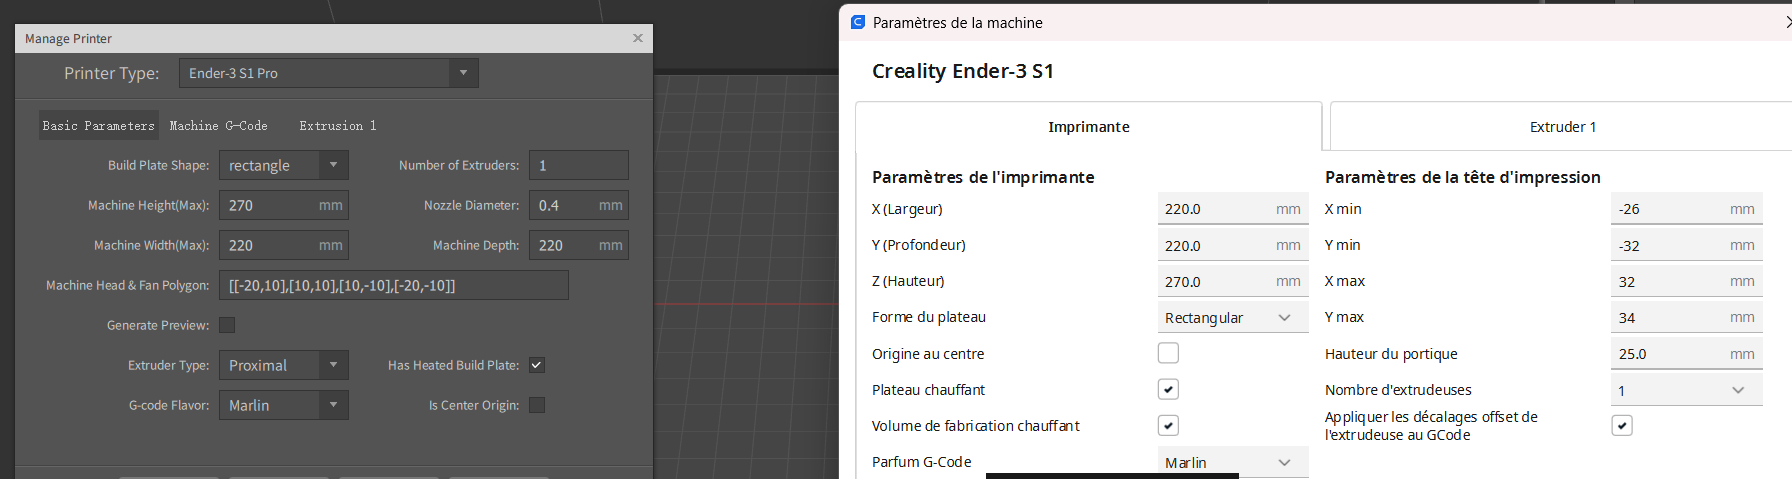Image resolution: width=1792 pixels, height=479 pixels.
Task: Toggle Appliquer les décalages offset checkbox
Action: [x=1622, y=425]
